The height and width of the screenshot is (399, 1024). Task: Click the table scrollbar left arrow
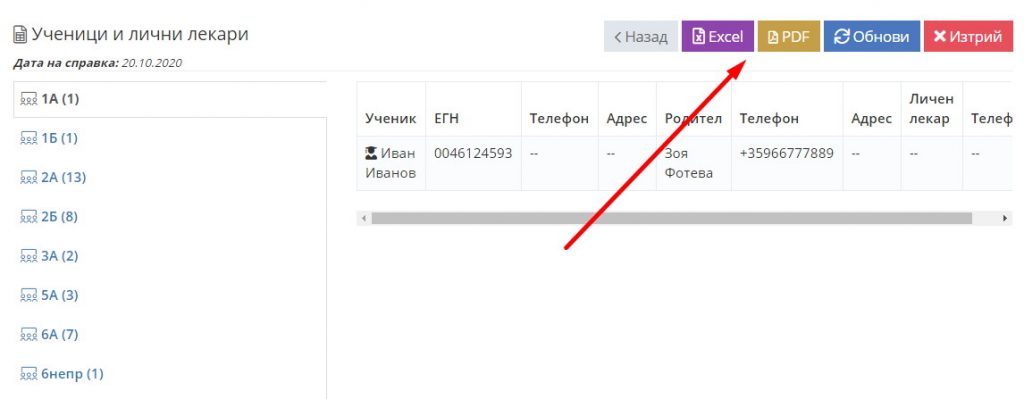pyautogui.click(x=364, y=219)
